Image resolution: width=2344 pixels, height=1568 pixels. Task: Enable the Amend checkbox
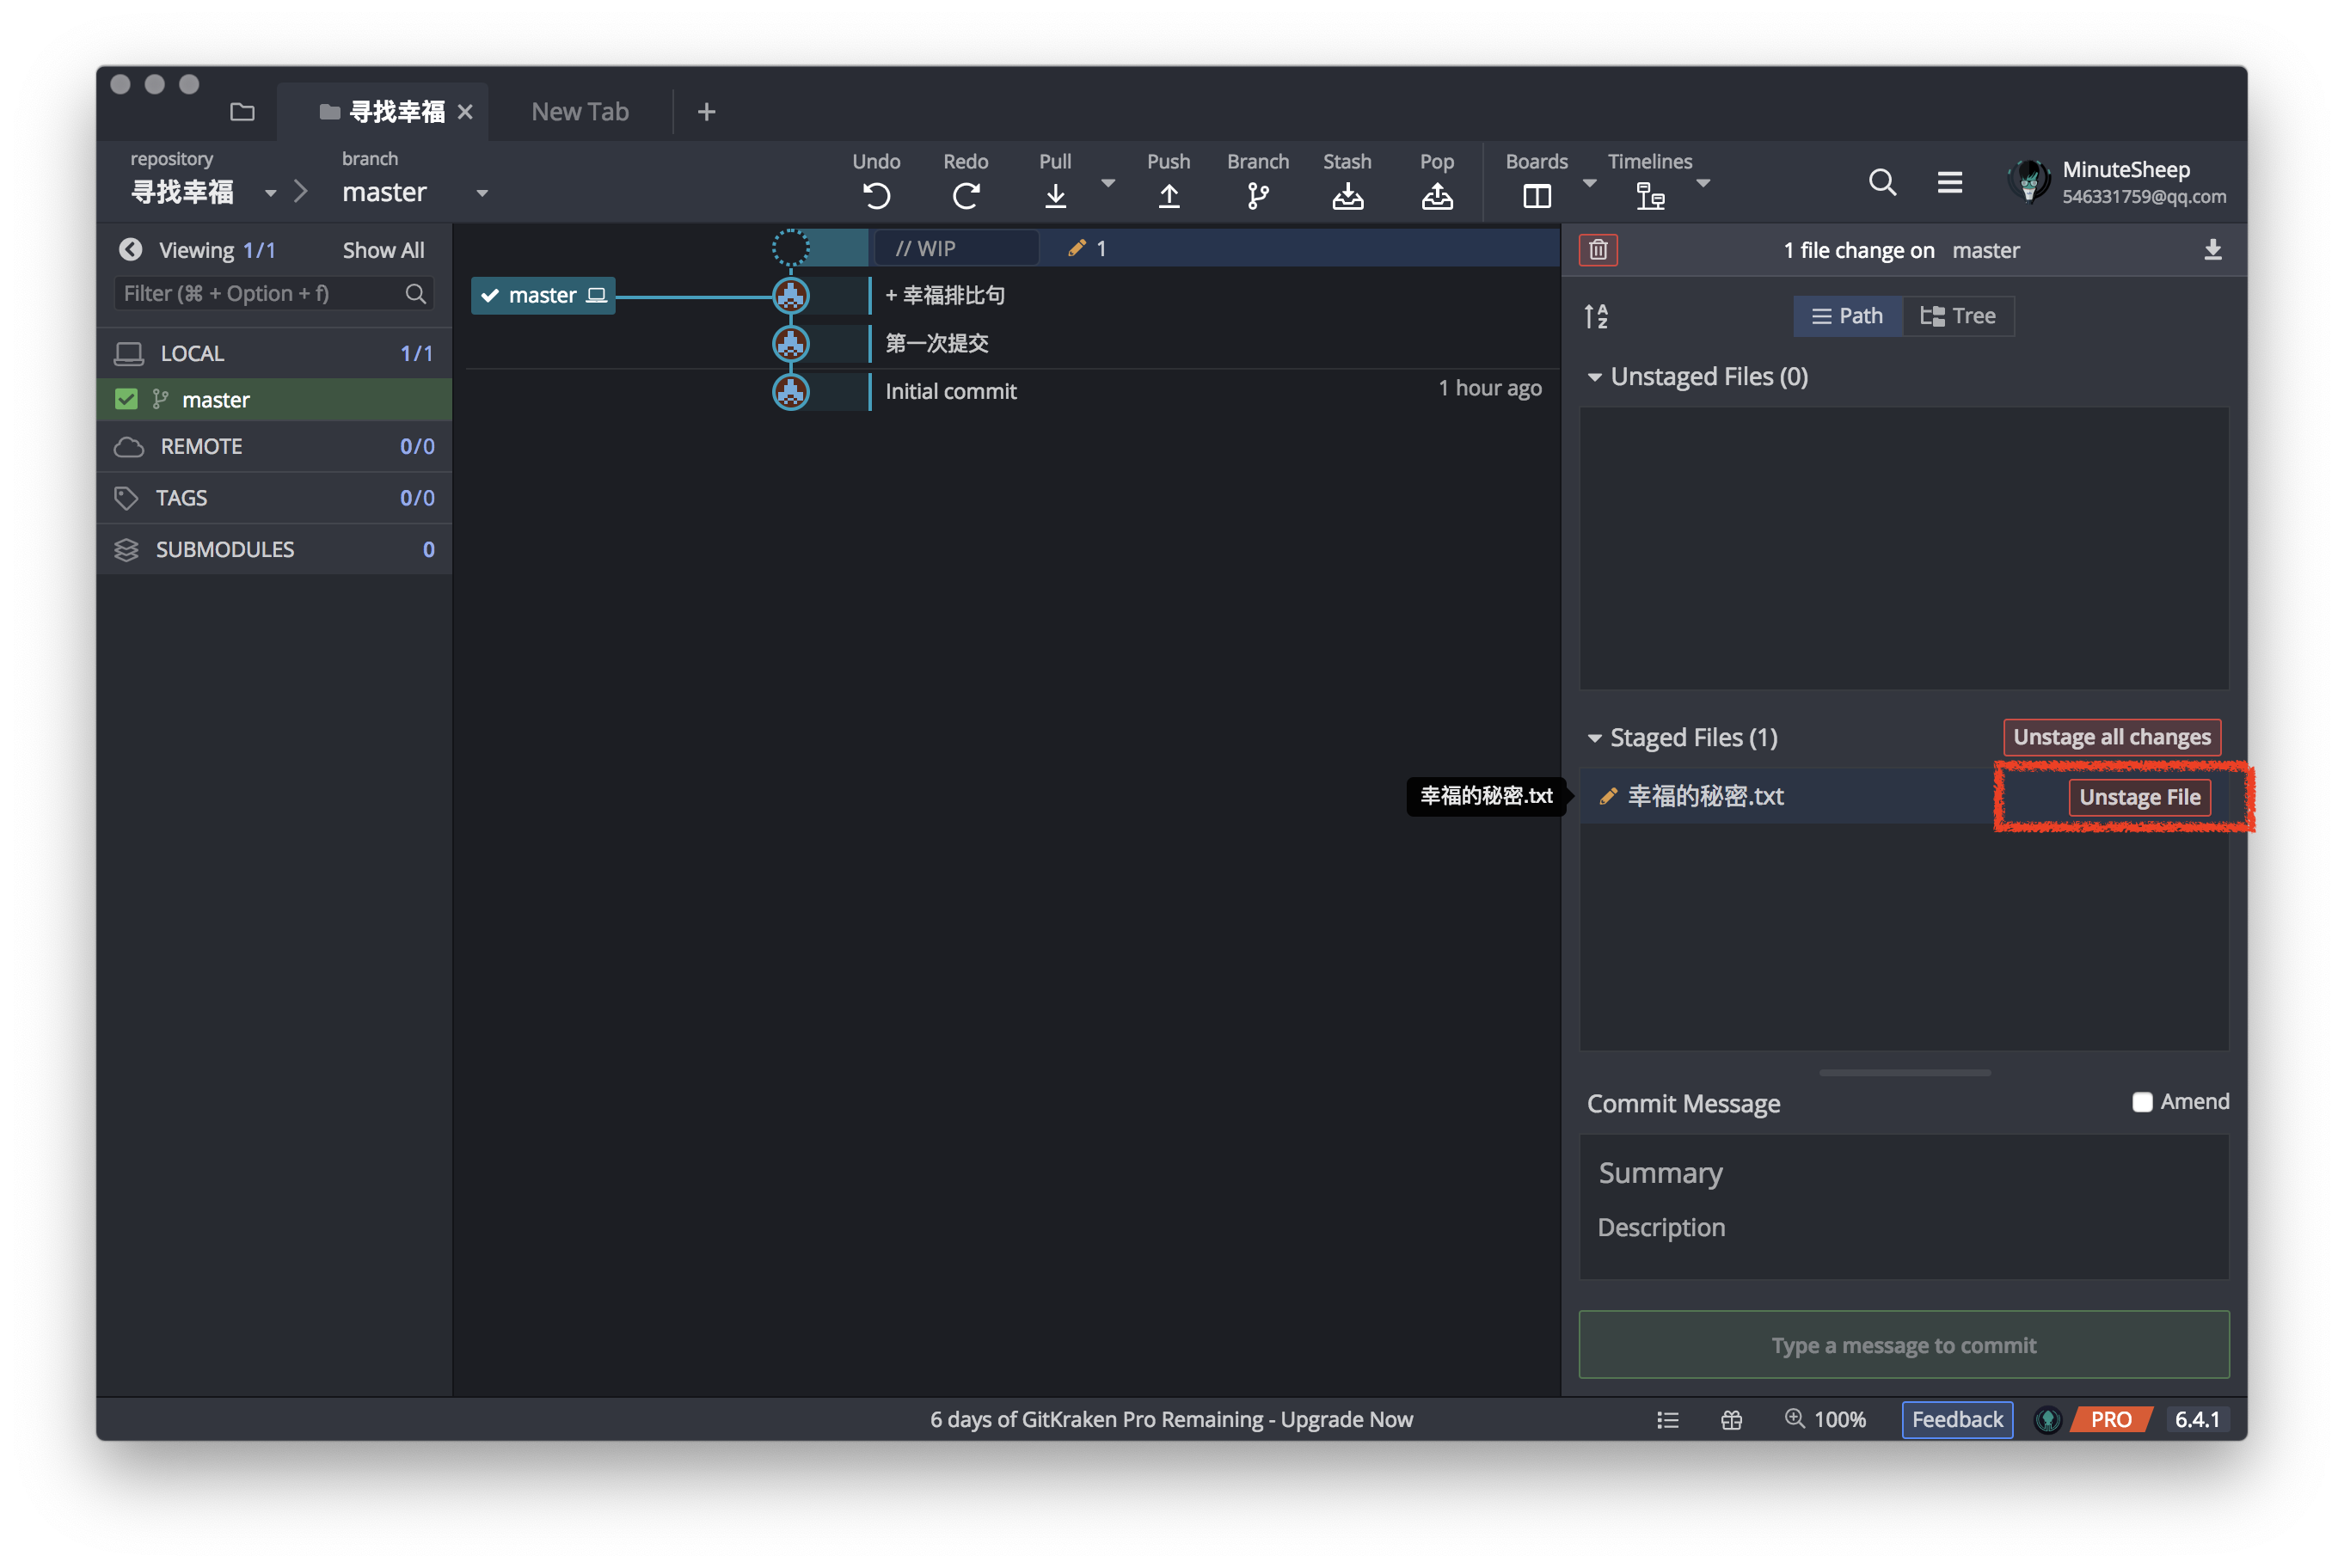pyautogui.click(x=2142, y=1102)
